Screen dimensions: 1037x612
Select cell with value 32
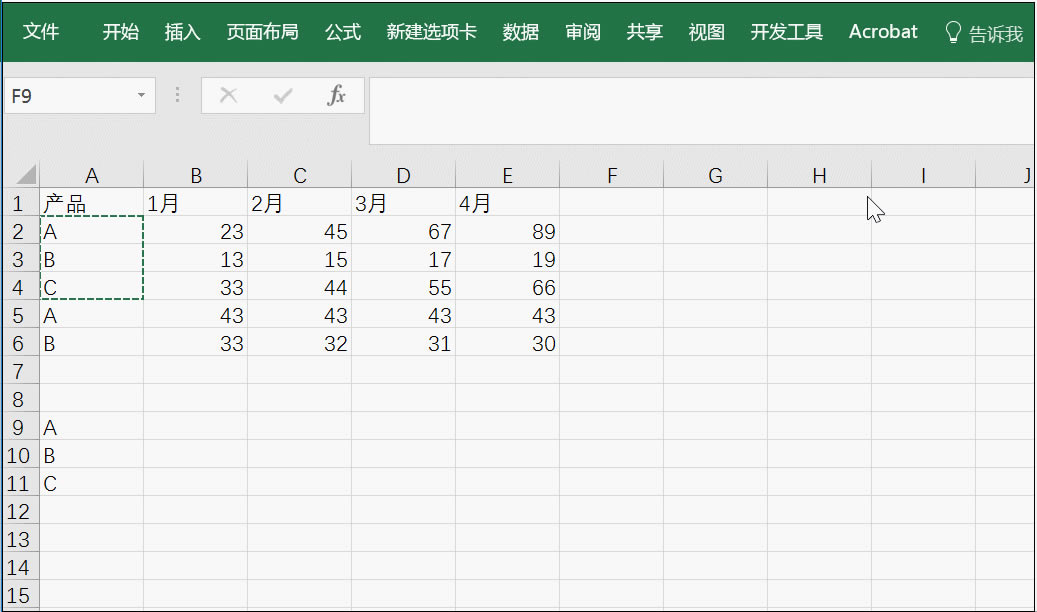300,343
